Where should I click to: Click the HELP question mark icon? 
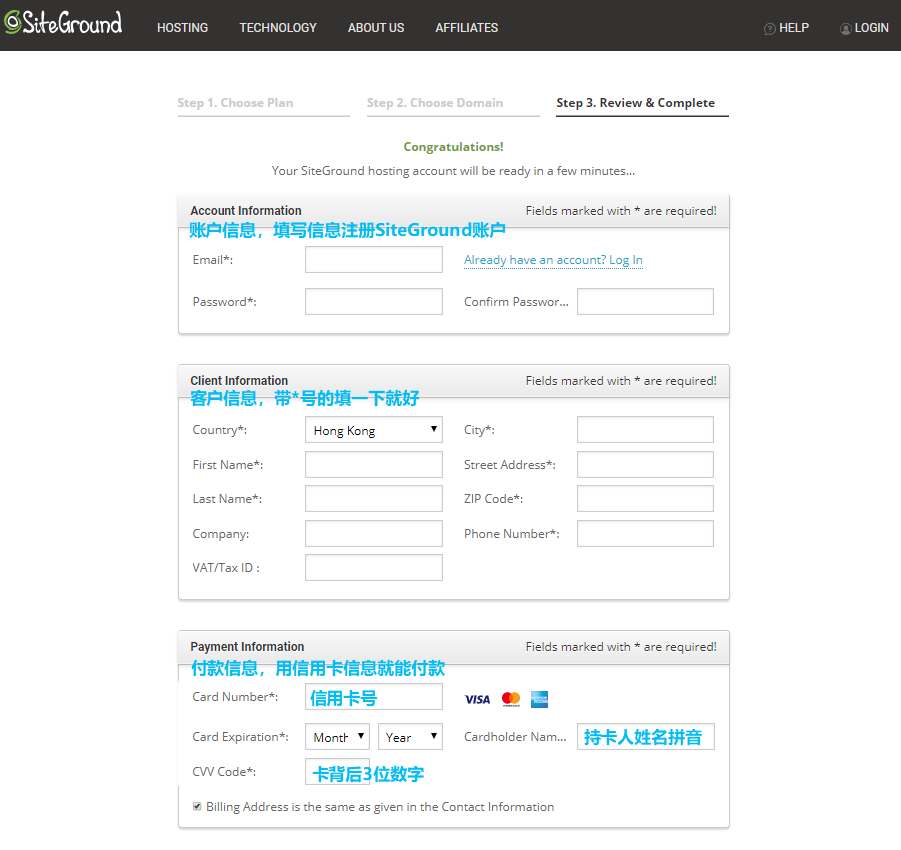pos(769,29)
